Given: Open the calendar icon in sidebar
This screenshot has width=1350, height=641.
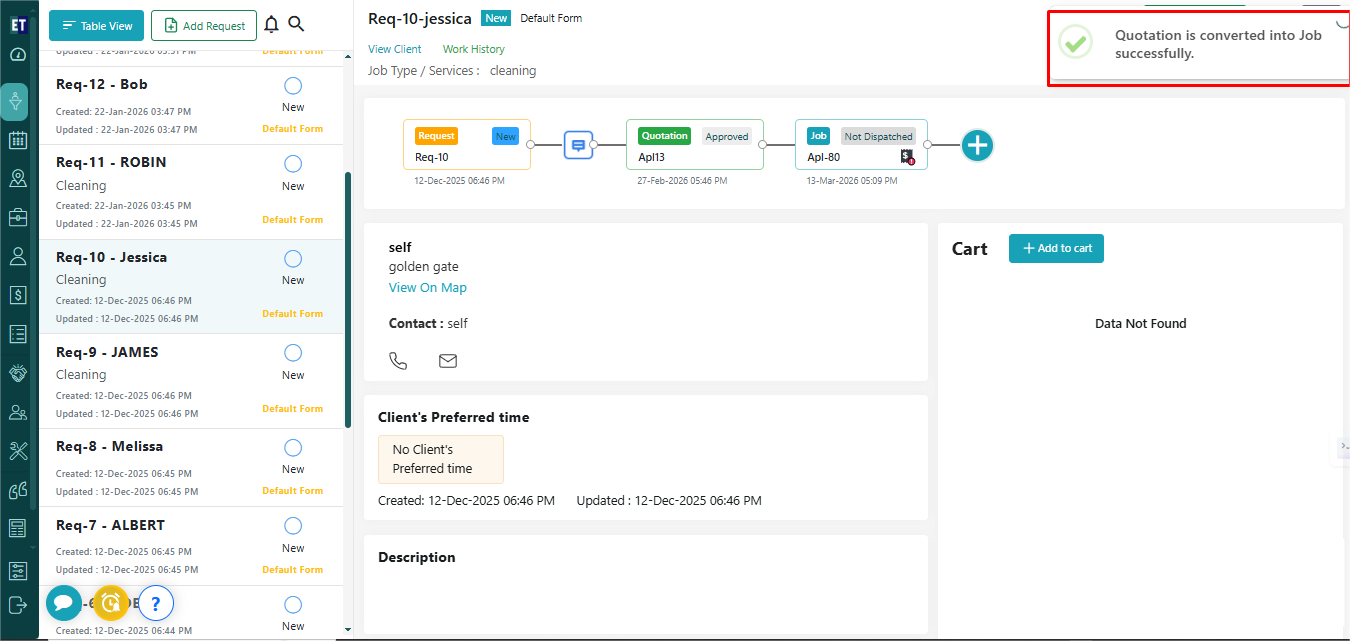Looking at the screenshot, I should [18, 140].
